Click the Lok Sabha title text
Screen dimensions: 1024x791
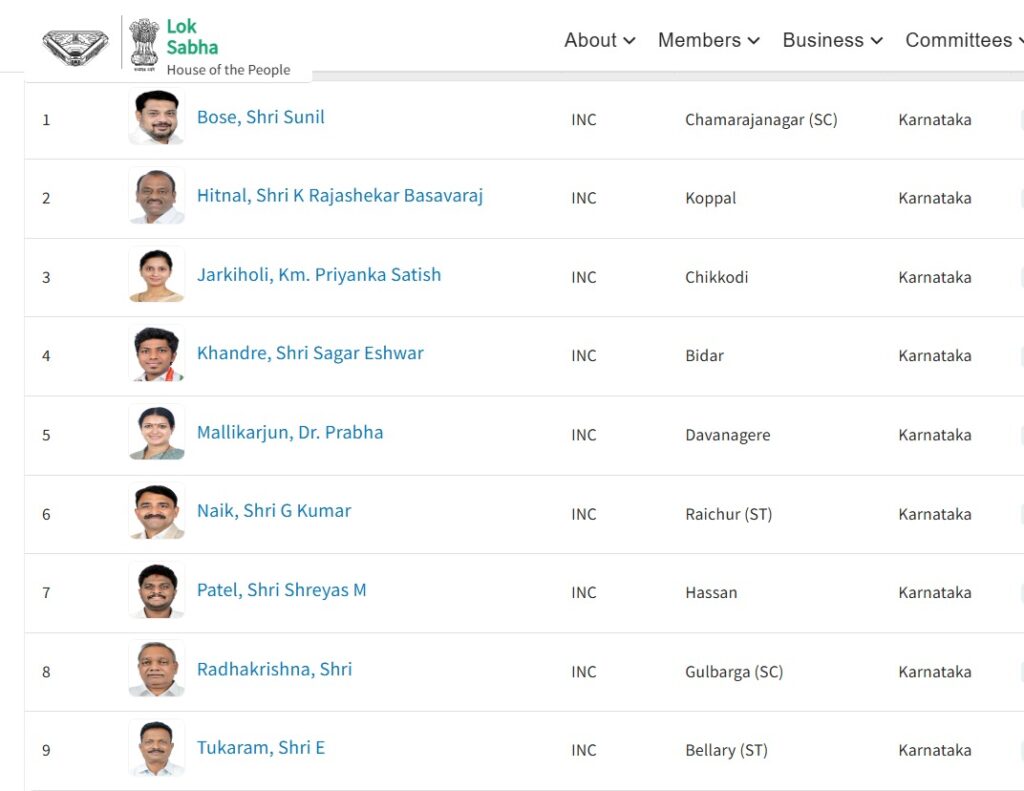coord(192,37)
